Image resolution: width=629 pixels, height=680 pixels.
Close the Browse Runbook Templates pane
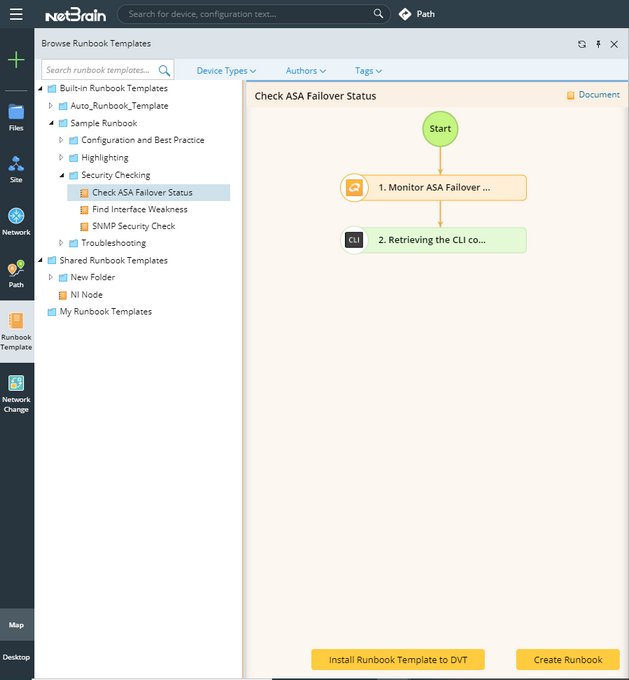point(614,44)
